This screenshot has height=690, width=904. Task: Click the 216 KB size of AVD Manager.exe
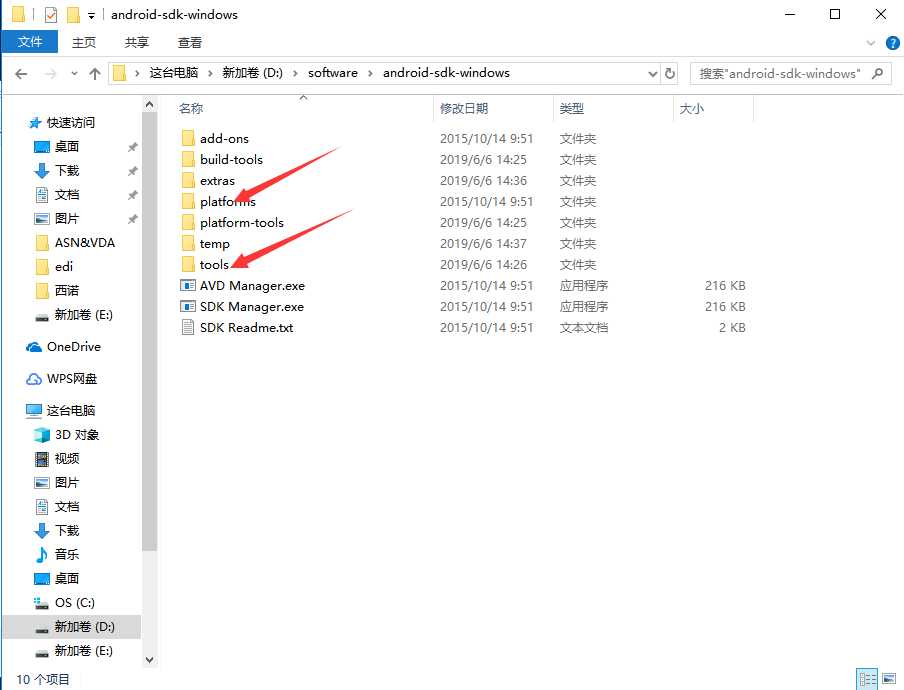pyautogui.click(x=725, y=285)
